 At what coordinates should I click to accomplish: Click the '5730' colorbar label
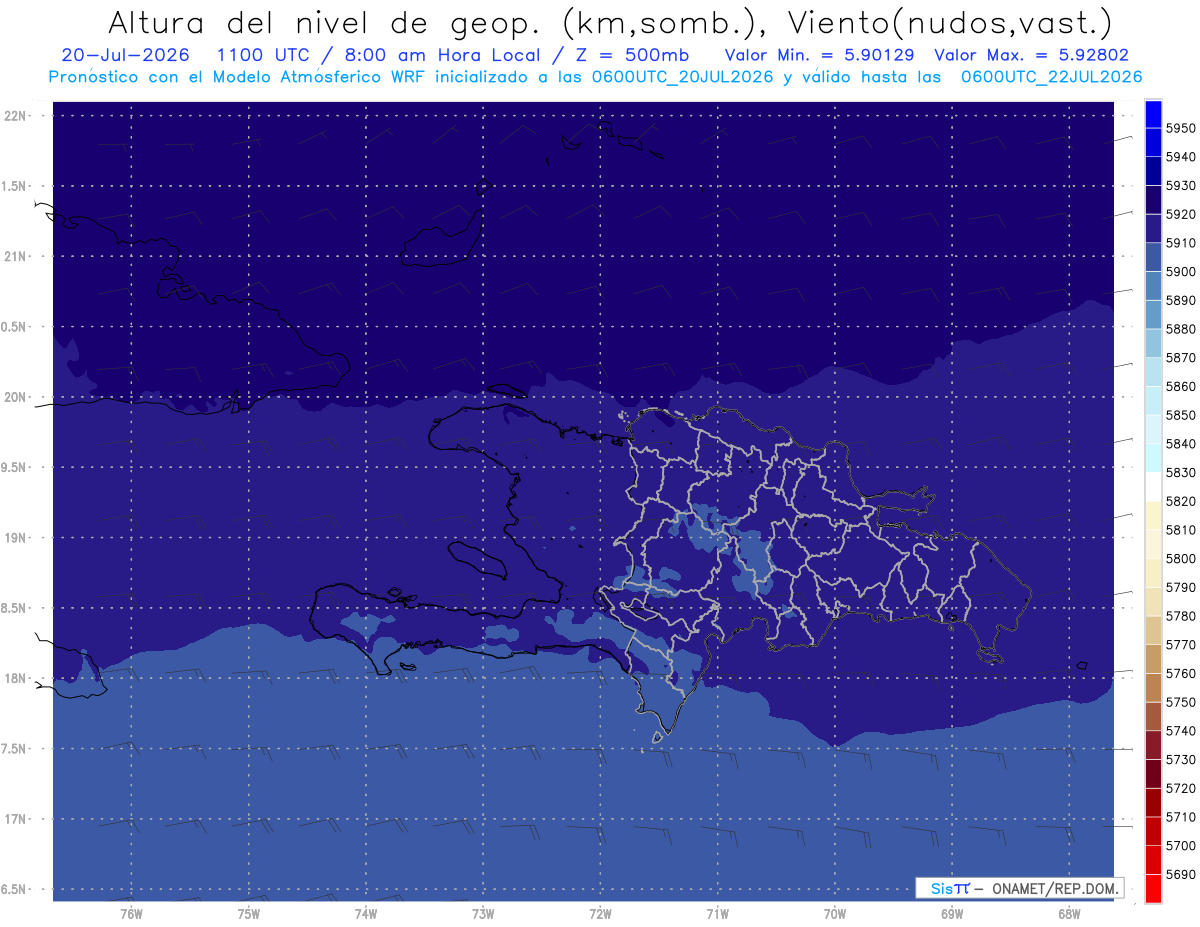pos(1181,760)
